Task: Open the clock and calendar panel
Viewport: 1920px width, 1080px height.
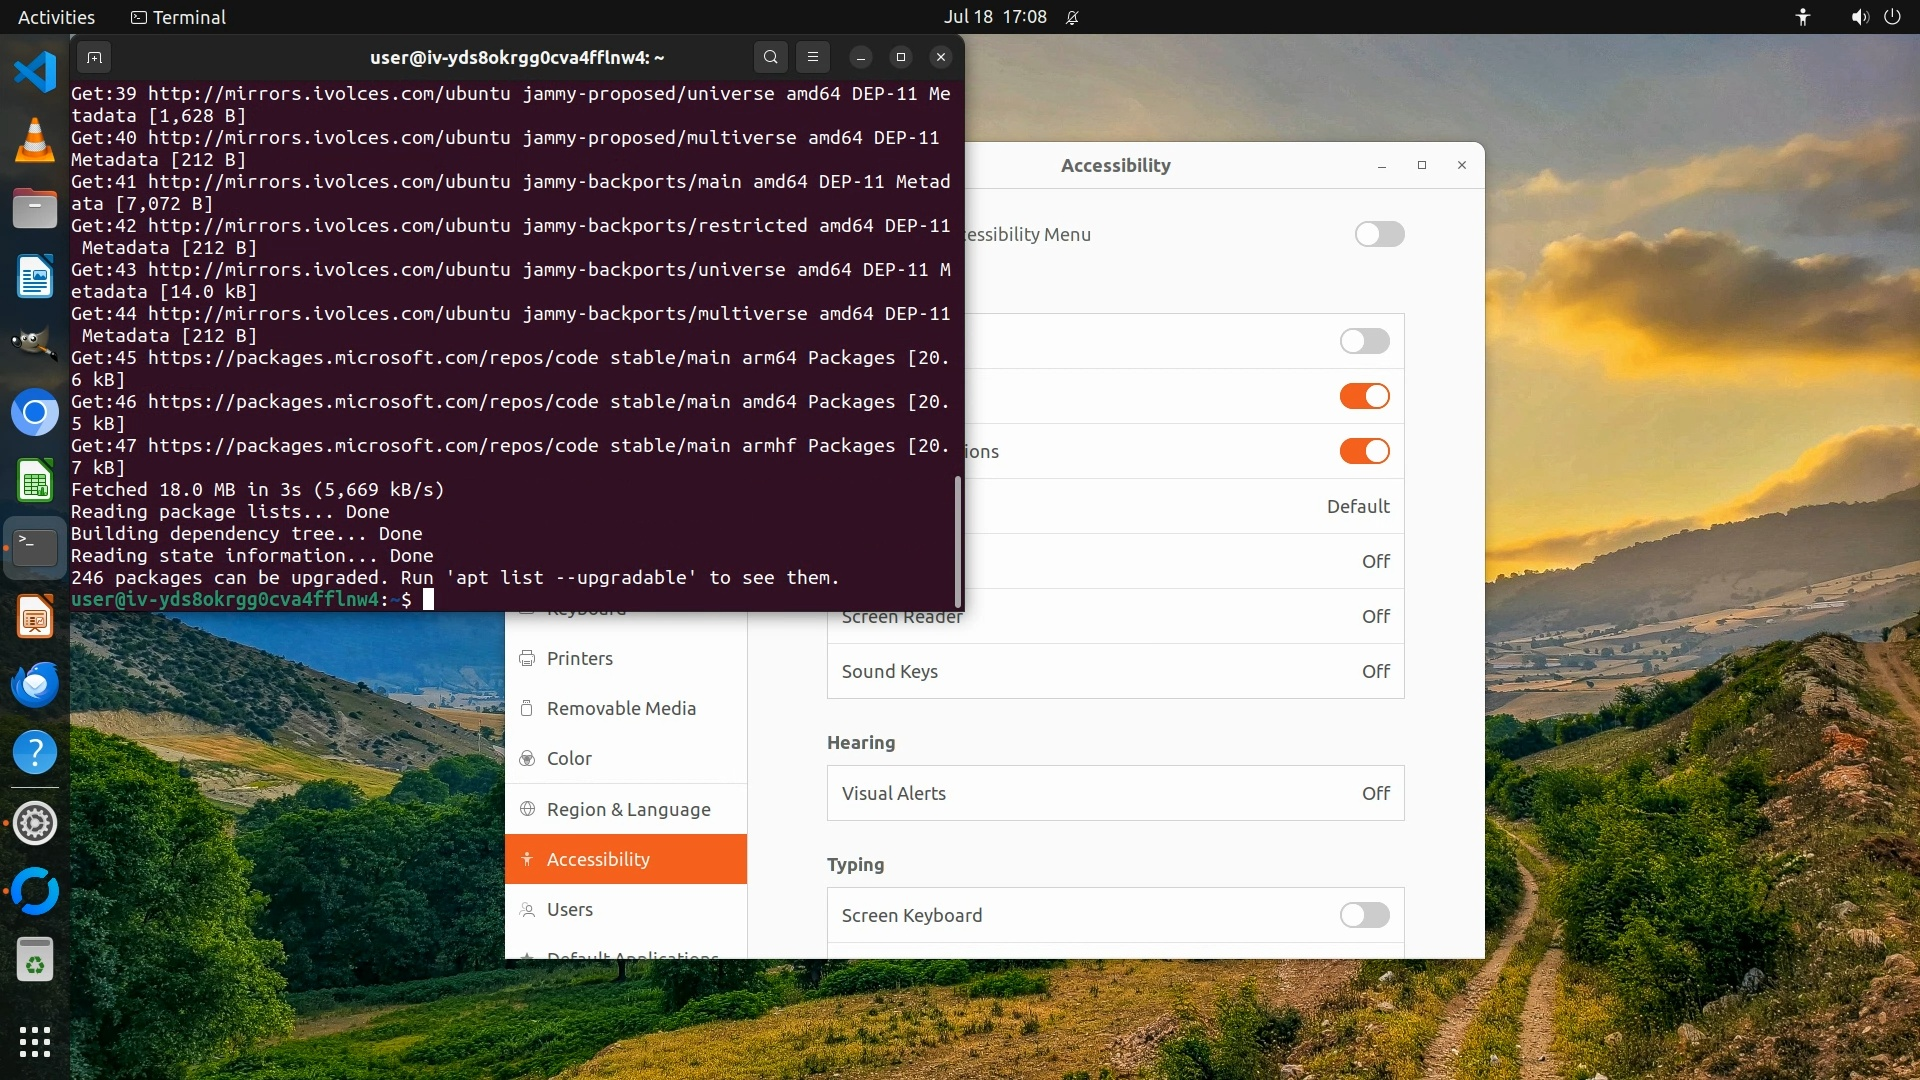Action: pos(995,17)
